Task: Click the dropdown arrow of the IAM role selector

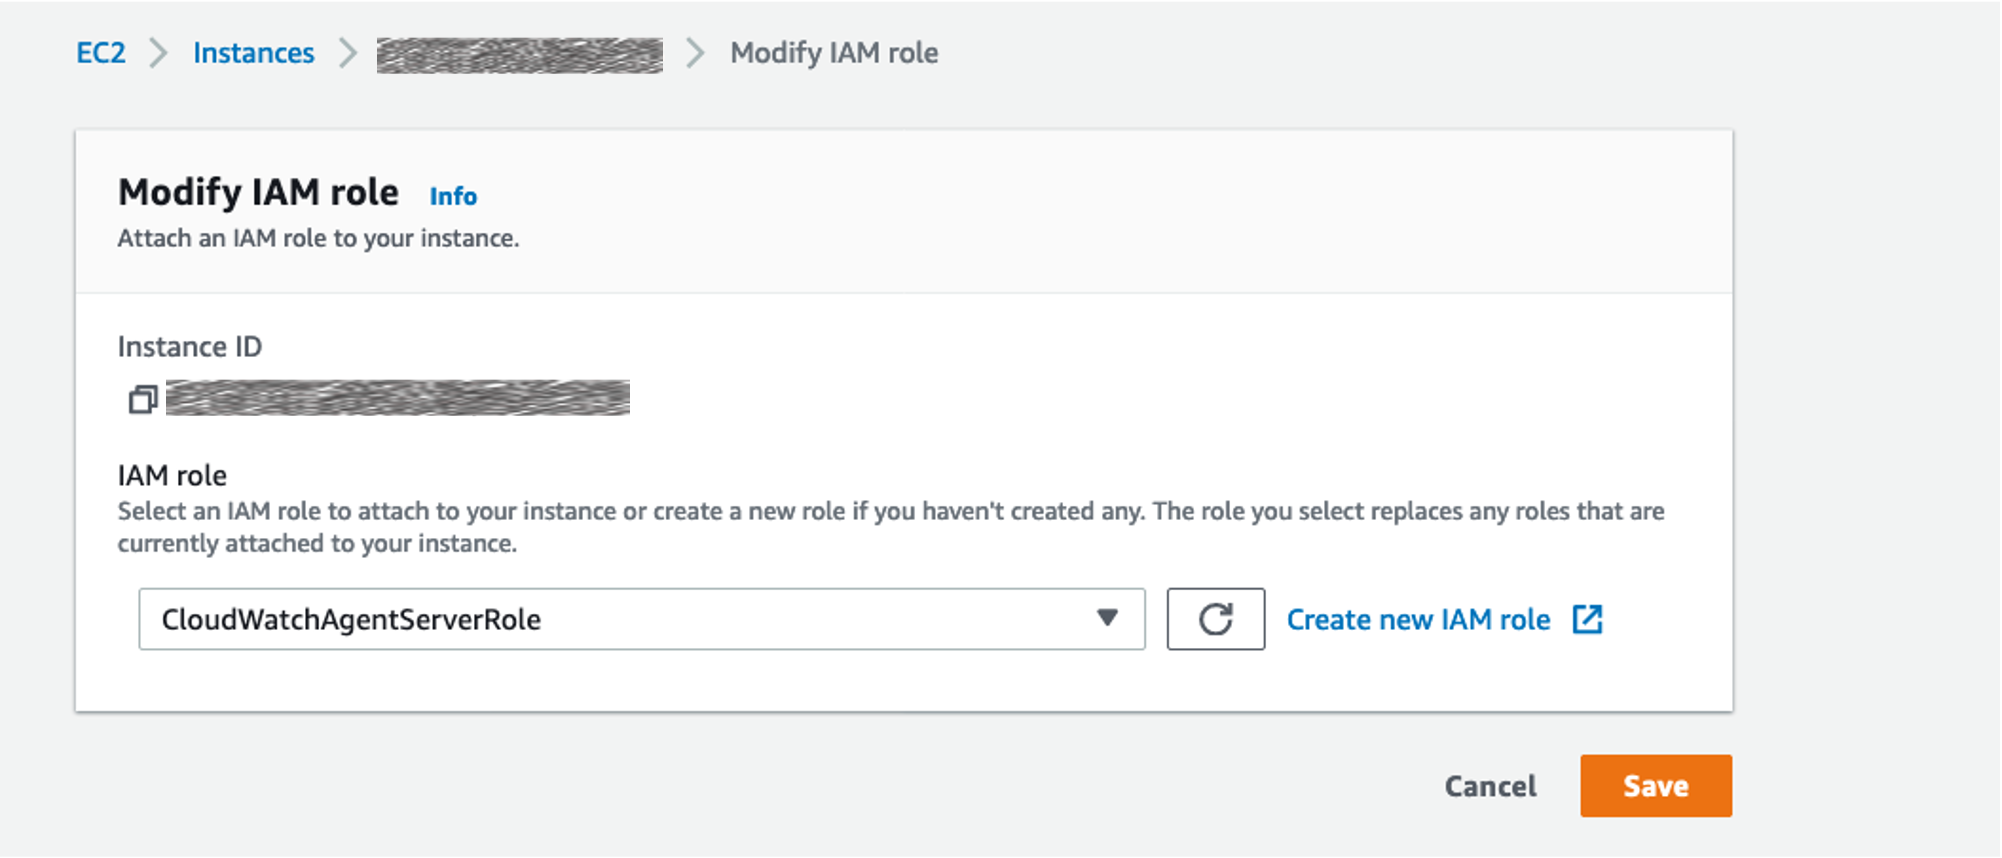Action: coord(1106,618)
